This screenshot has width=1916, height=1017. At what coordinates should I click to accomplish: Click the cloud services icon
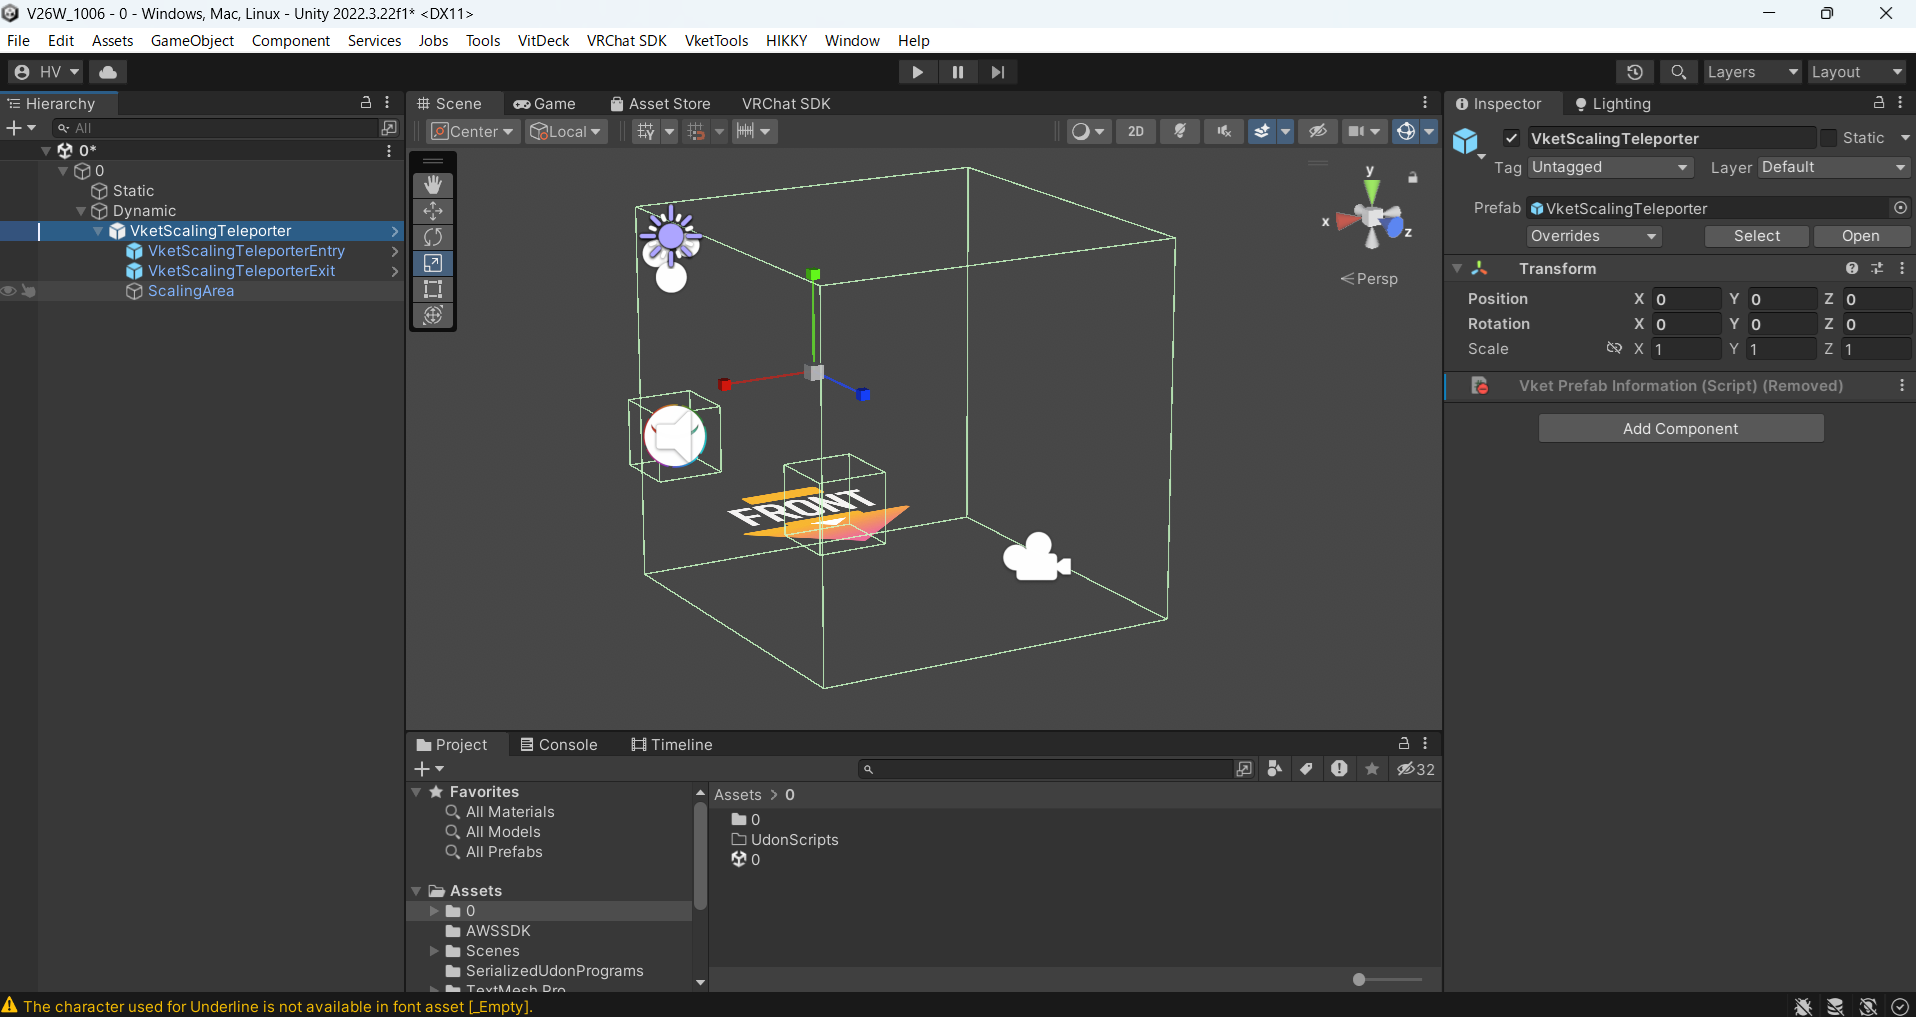[108, 72]
